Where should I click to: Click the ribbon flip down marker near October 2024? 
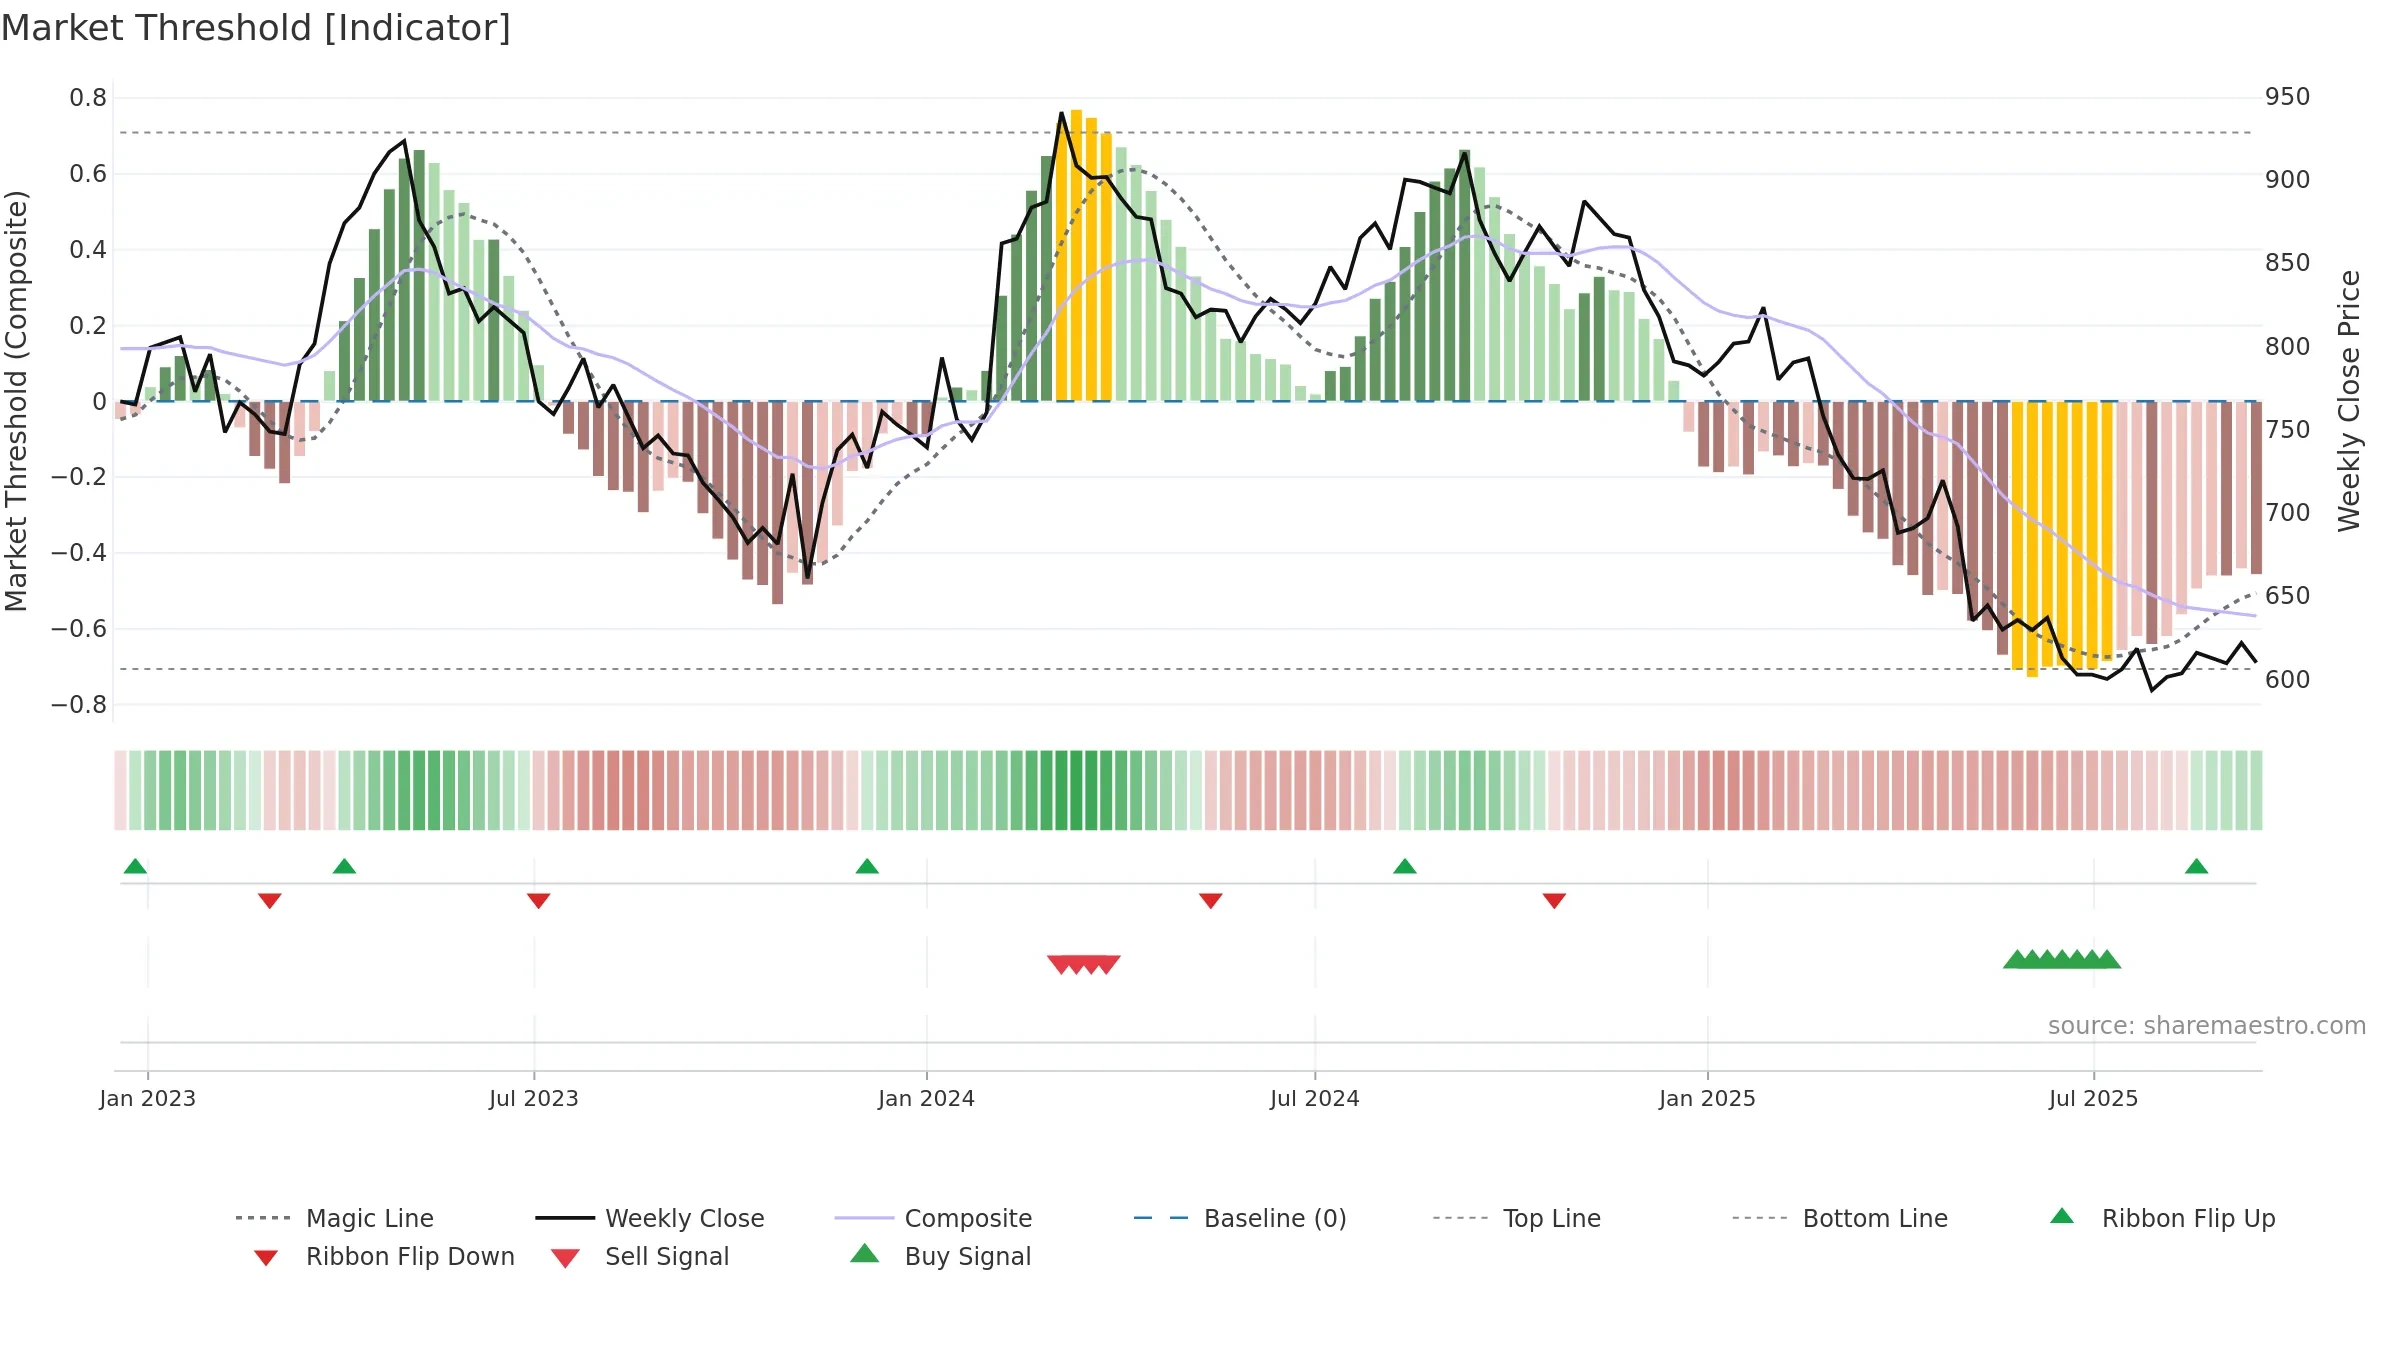[1554, 901]
